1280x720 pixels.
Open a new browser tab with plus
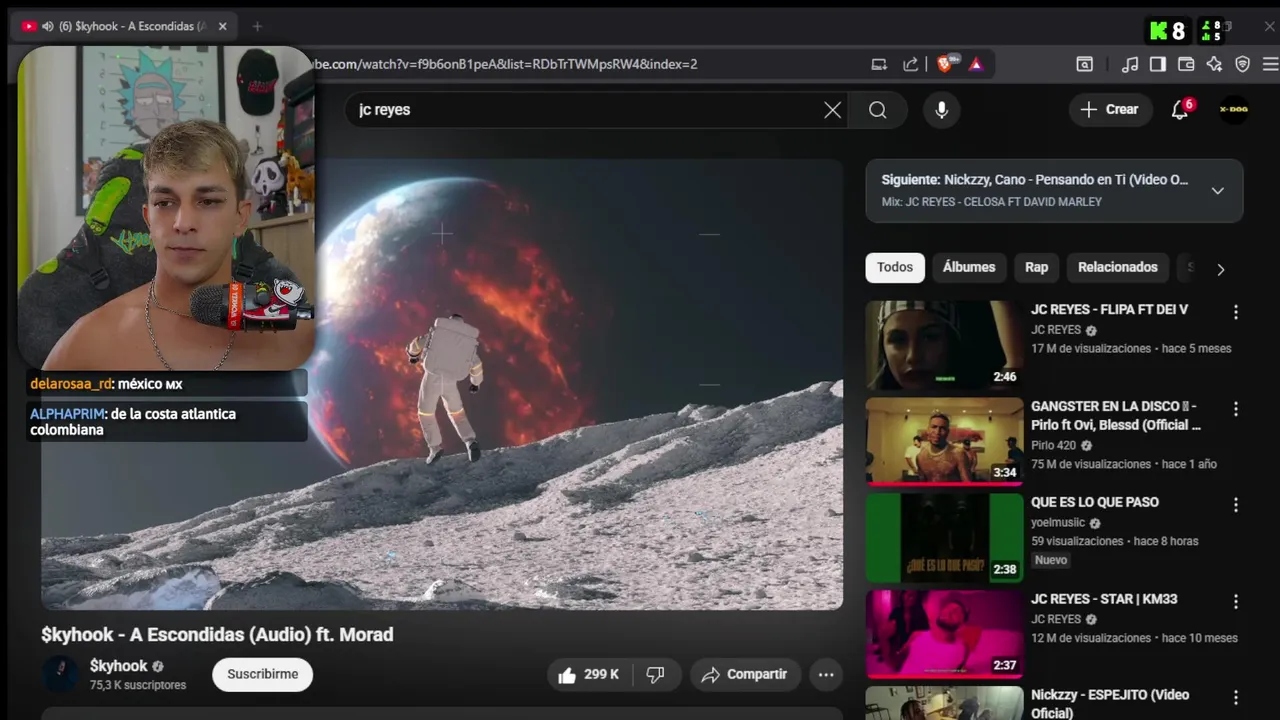click(x=257, y=26)
